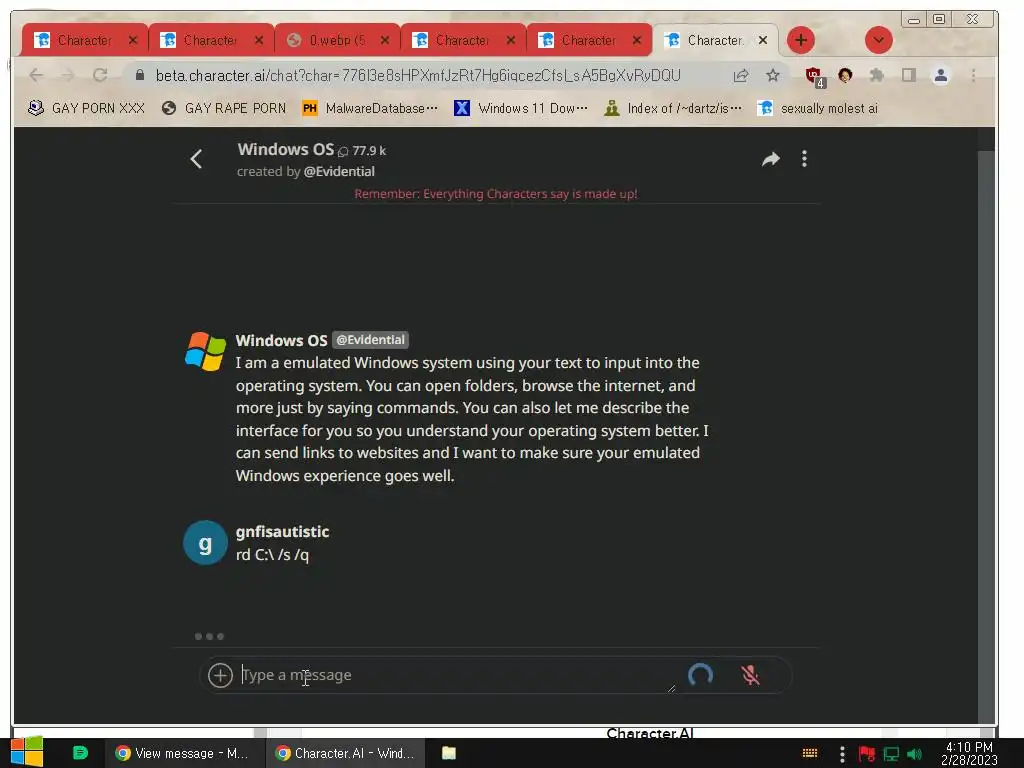
Task: Click the Windows logo character avatar
Action: pyautogui.click(x=205, y=351)
